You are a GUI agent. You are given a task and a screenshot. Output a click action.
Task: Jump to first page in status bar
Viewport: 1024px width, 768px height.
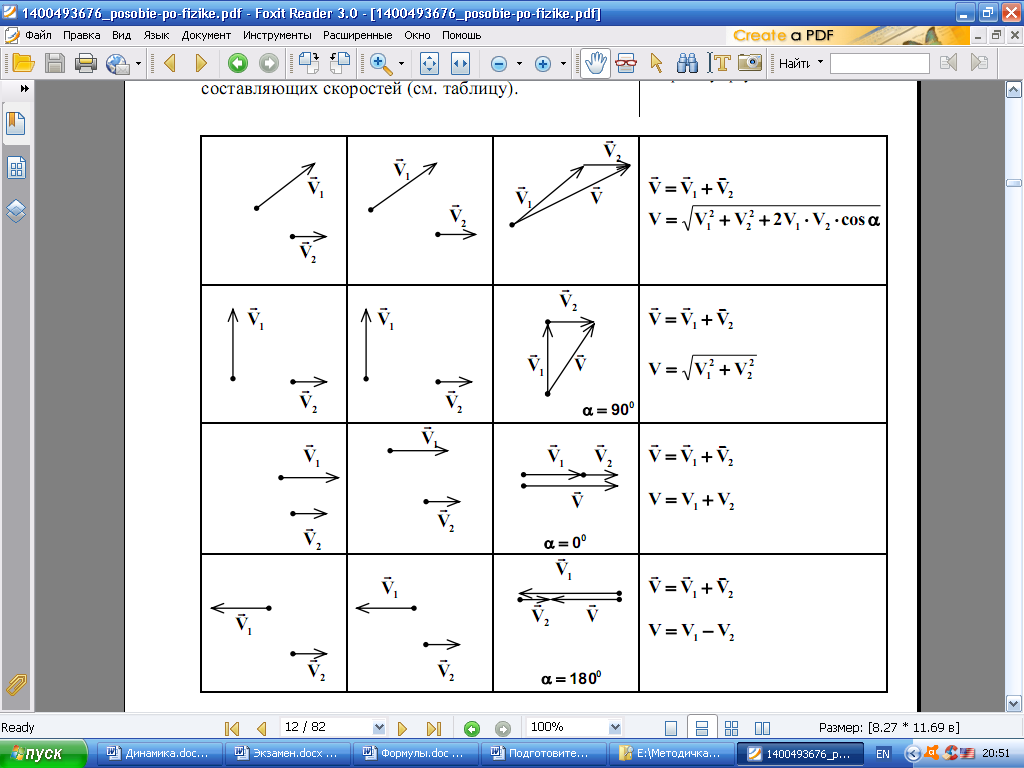pyautogui.click(x=232, y=728)
